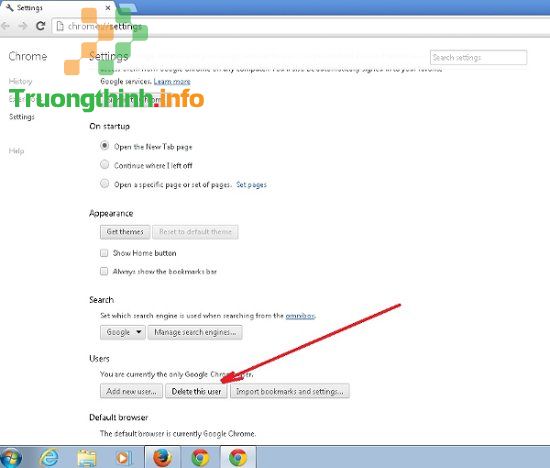Screen dimensions: 550x468
Task: Open the Windows Start menu
Action: point(11,458)
